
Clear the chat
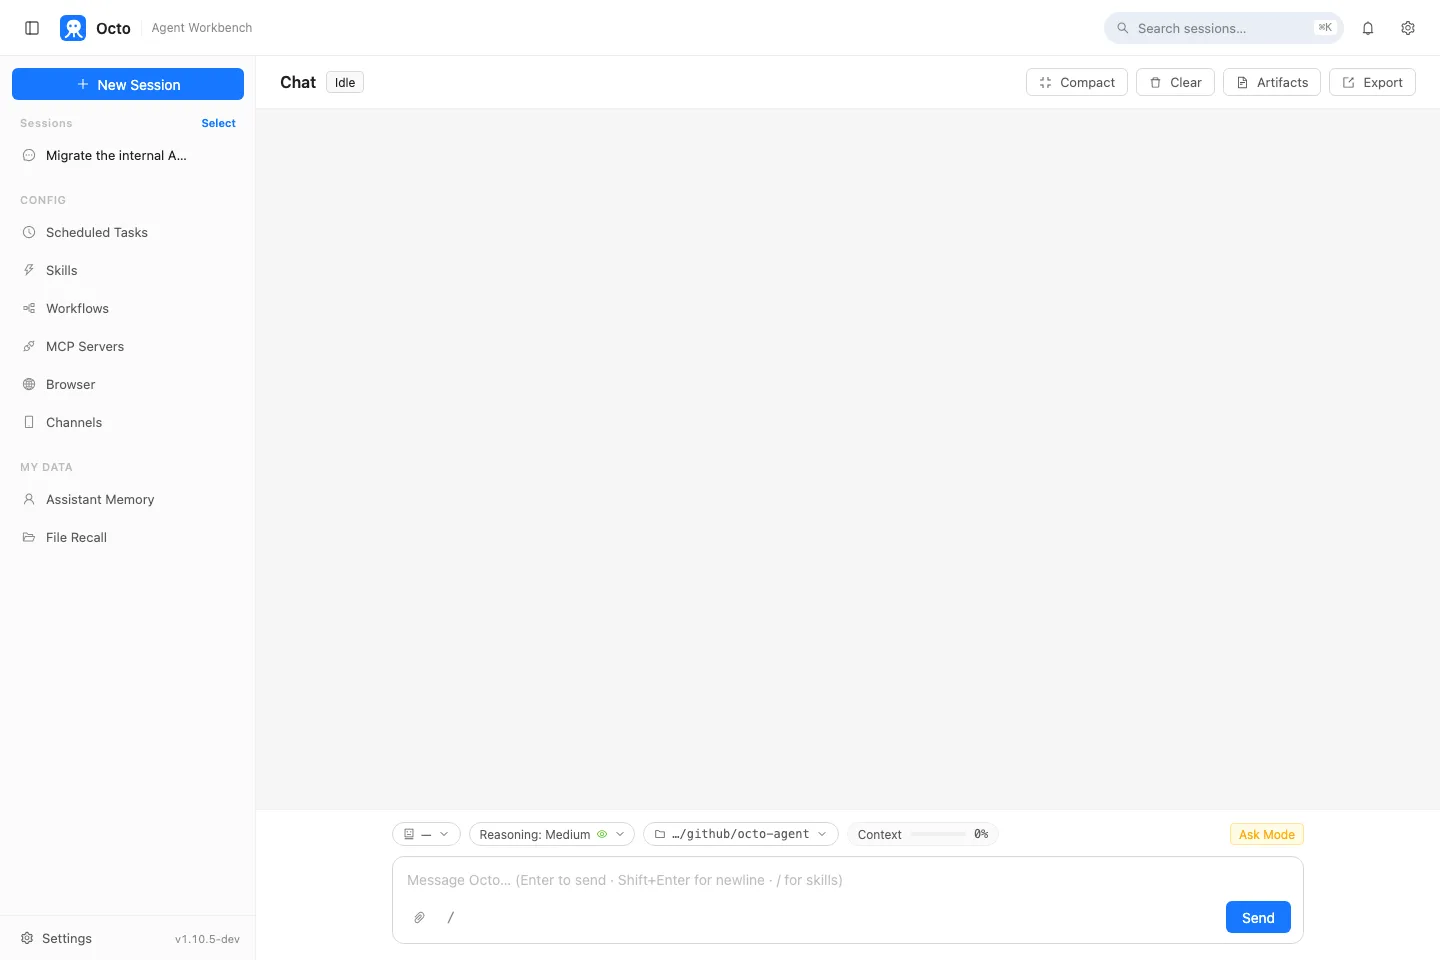pyautogui.click(x=1175, y=82)
